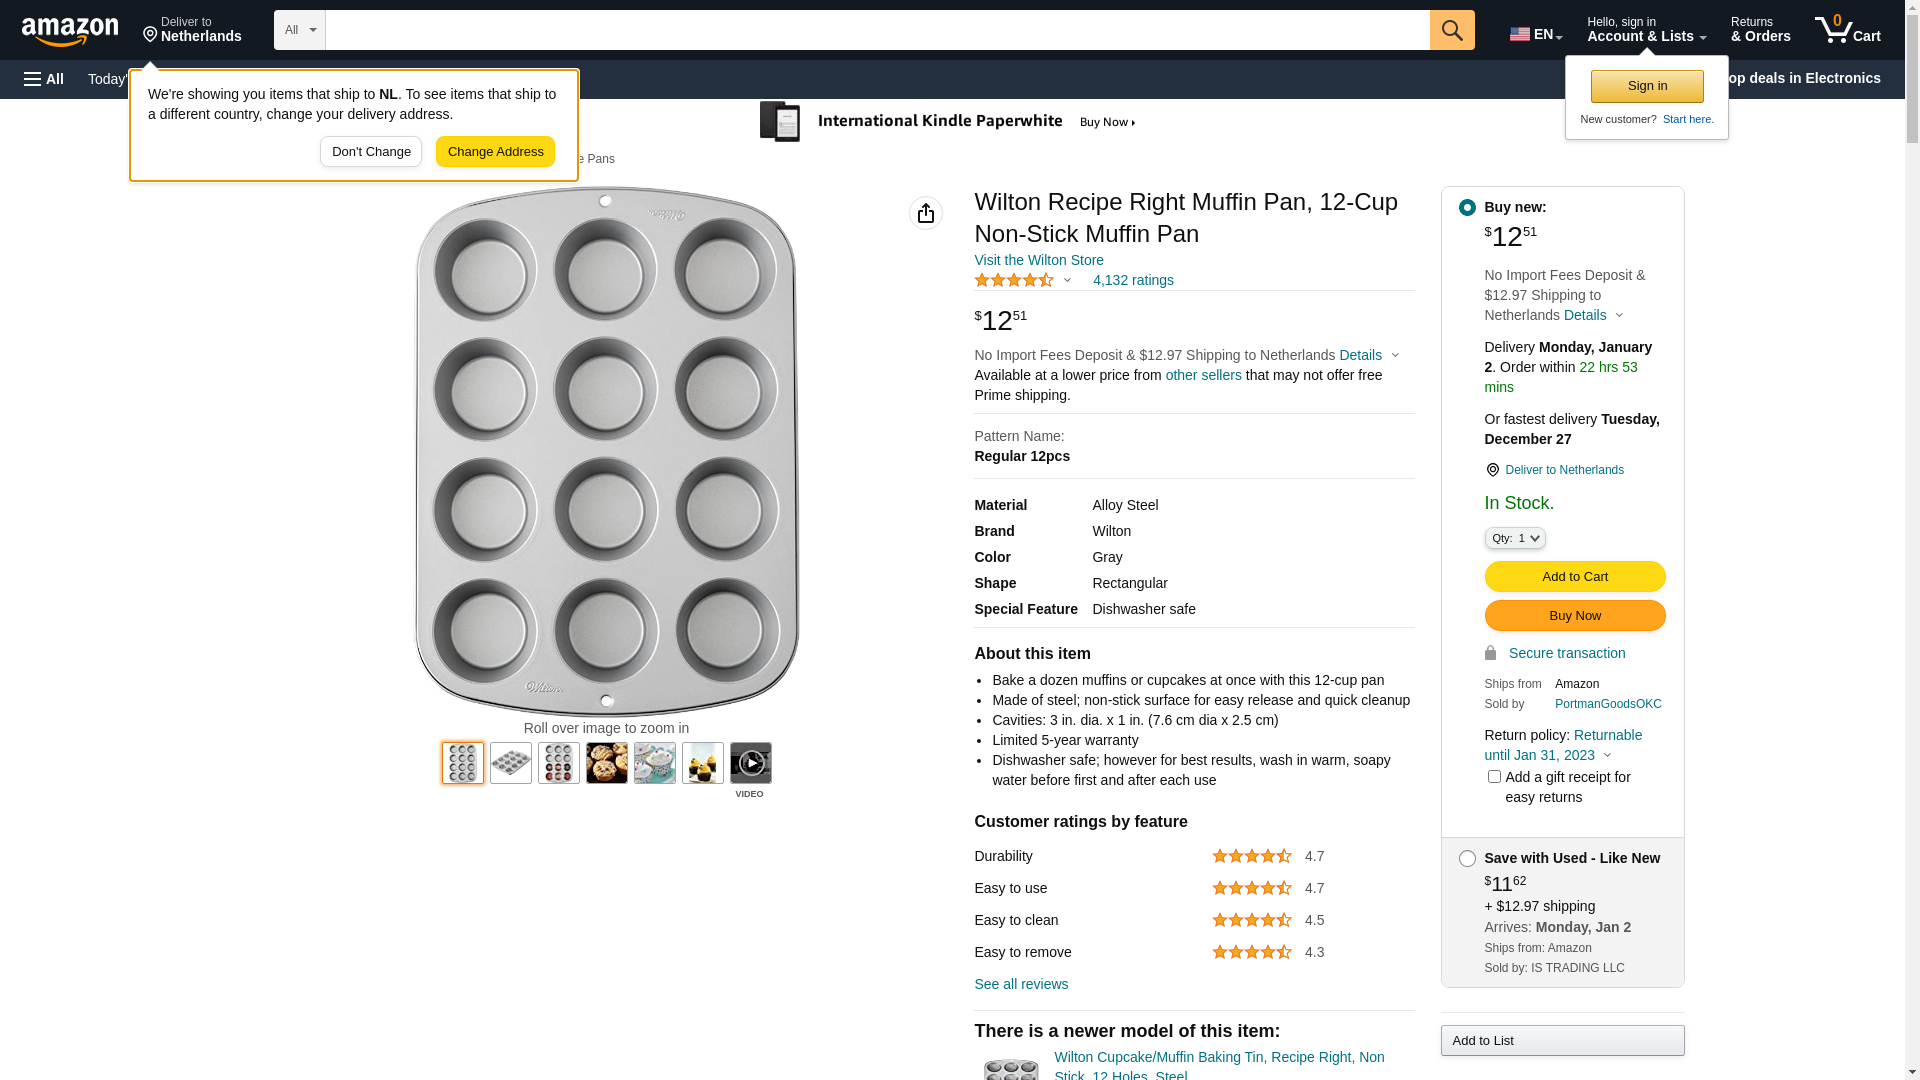
Task: Click the share icon near product image
Action: click(x=925, y=213)
